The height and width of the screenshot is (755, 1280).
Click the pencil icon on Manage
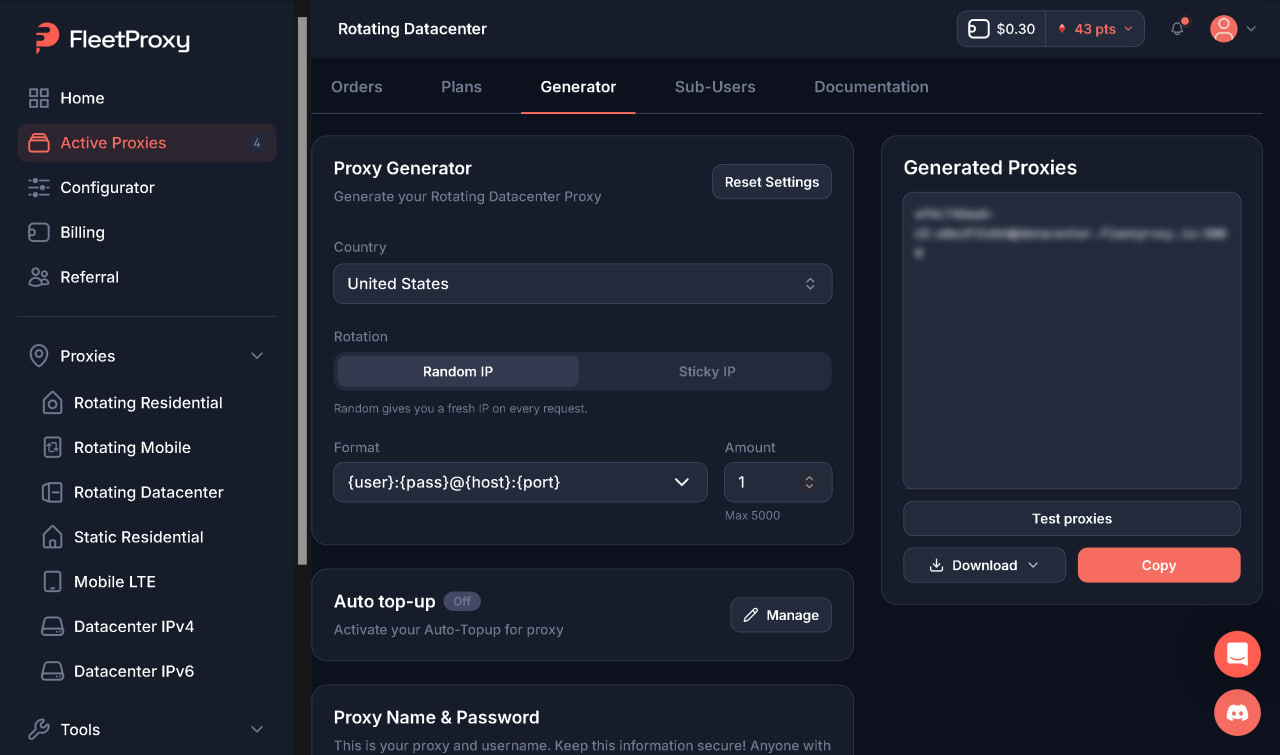750,615
